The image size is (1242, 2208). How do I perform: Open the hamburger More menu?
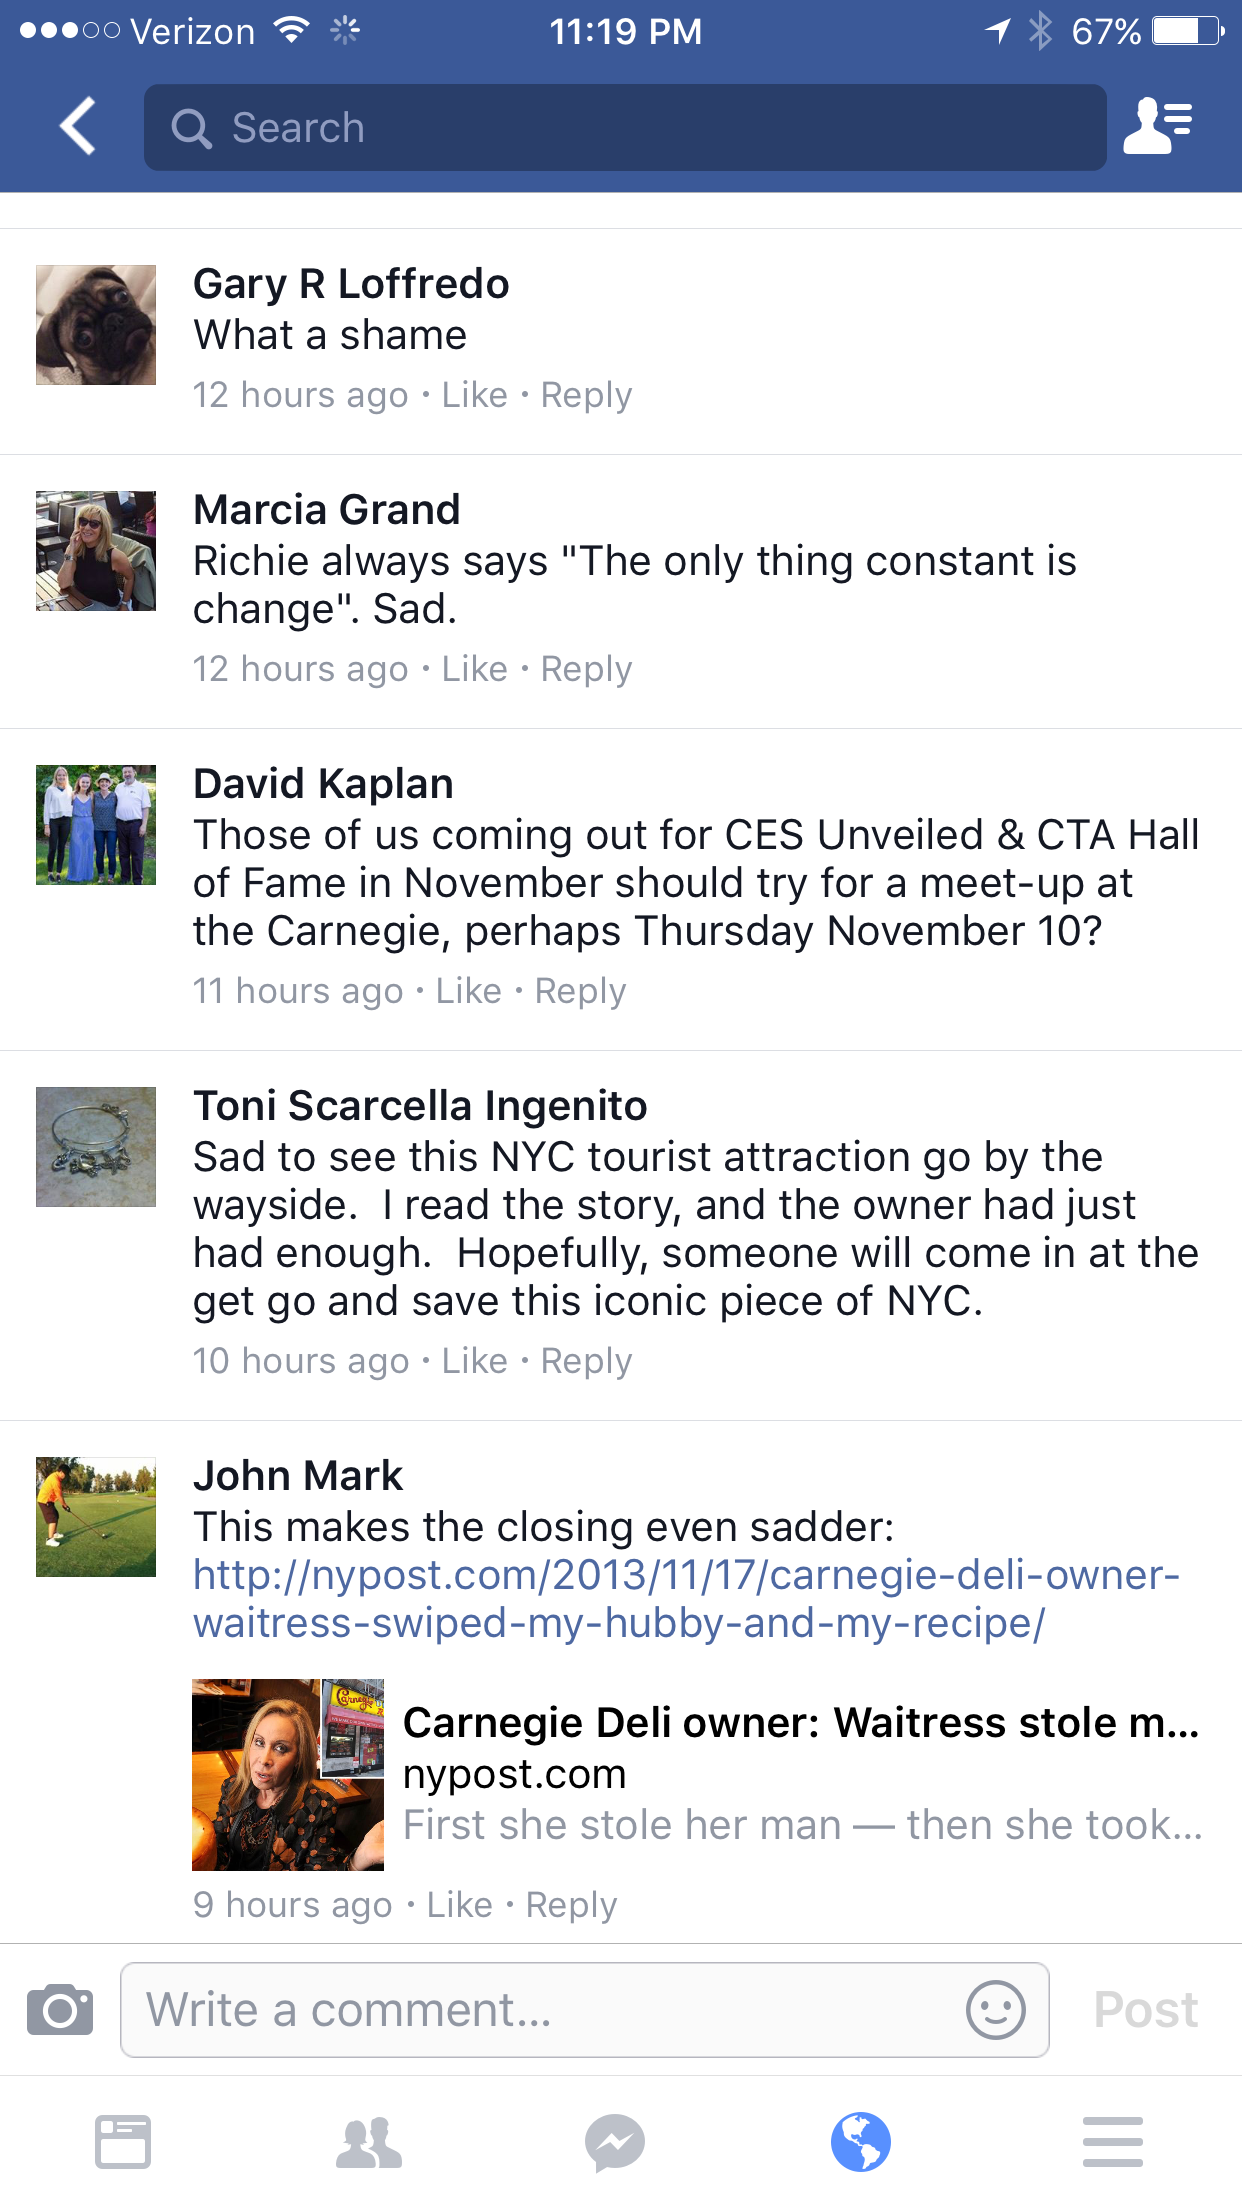coord(1112,2142)
